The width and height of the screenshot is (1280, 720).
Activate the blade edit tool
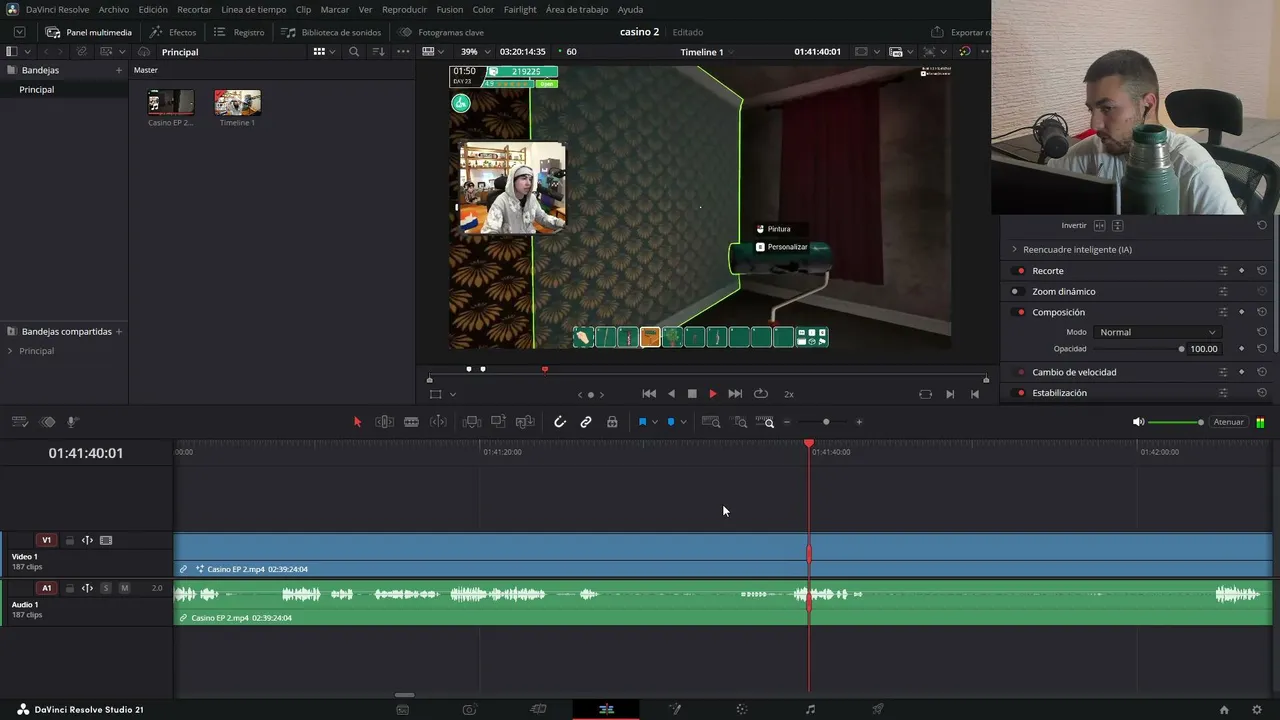[411, 422]
